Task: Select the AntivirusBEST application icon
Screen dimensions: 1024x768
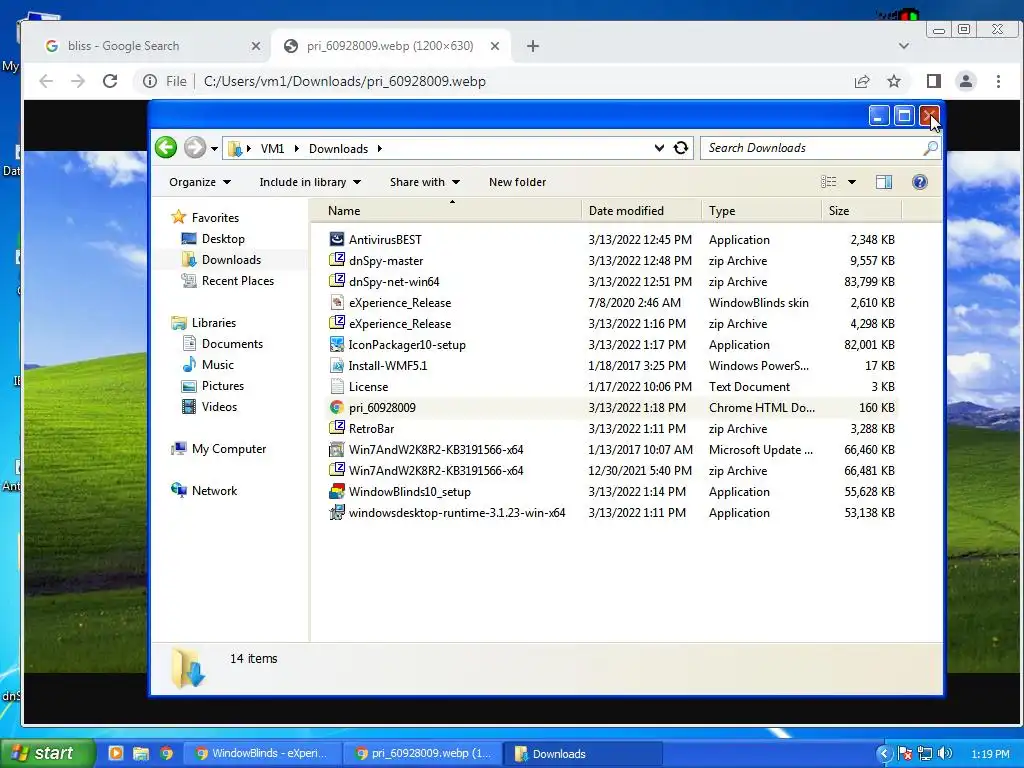Action: pos(336,239)
